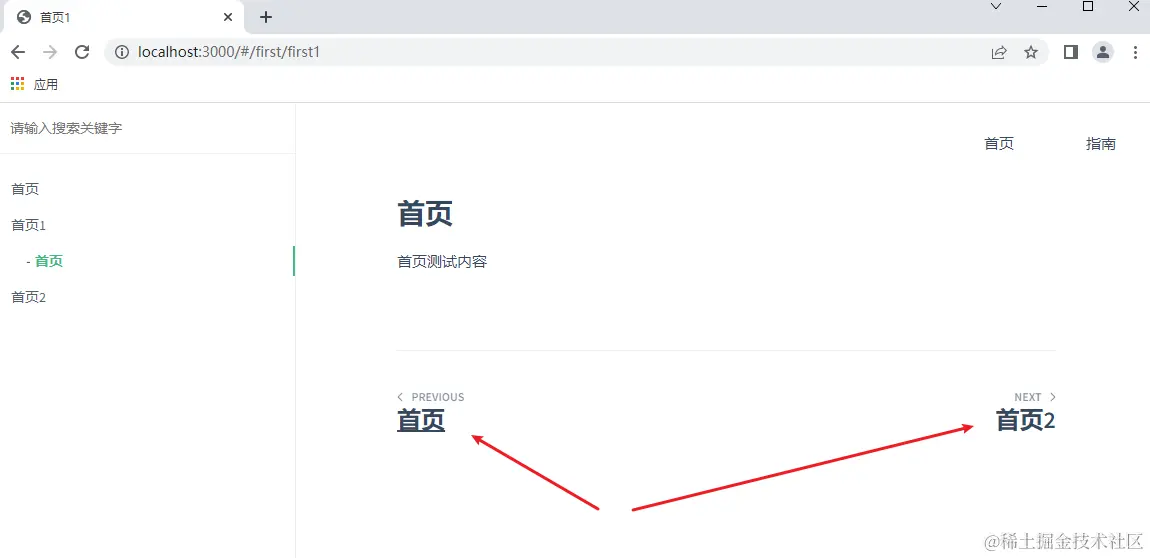Click the 请输入搜索关键字 search box
Viewport: 1150px width, 558px height.
[147, 128]
